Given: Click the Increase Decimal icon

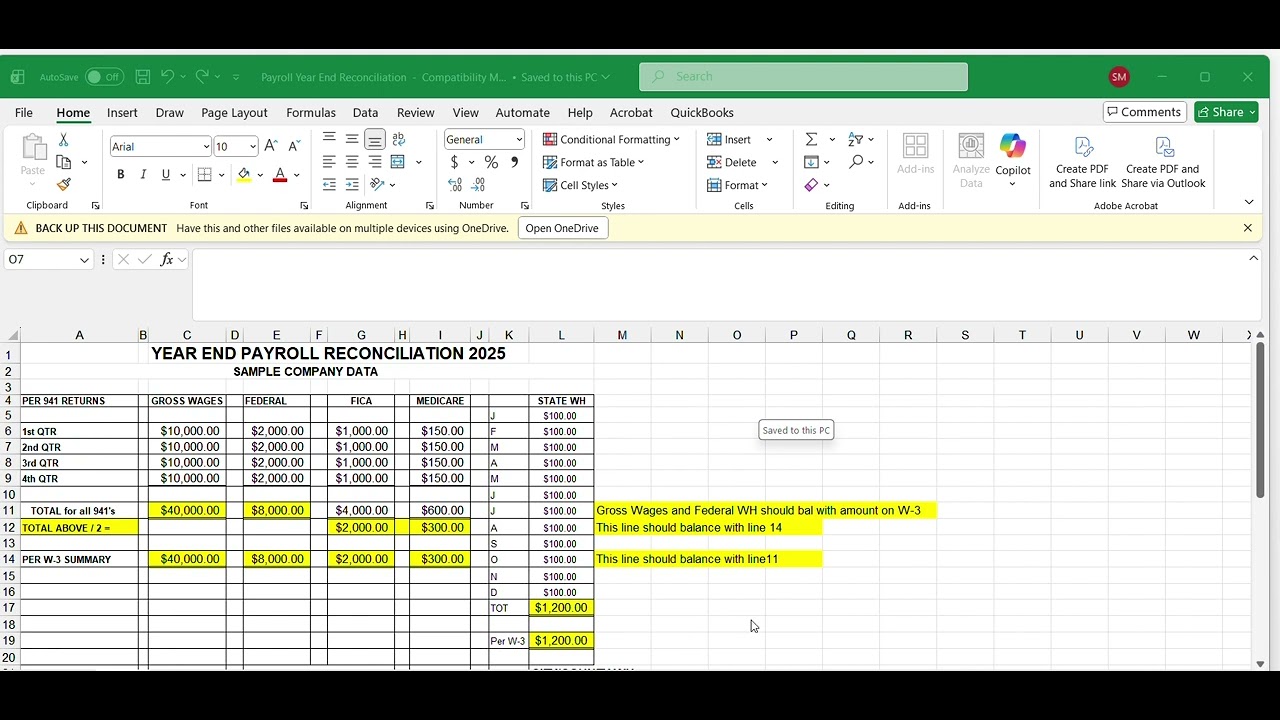Looking at the screenshot, I should pyautogui.click(x=455, y=185).
